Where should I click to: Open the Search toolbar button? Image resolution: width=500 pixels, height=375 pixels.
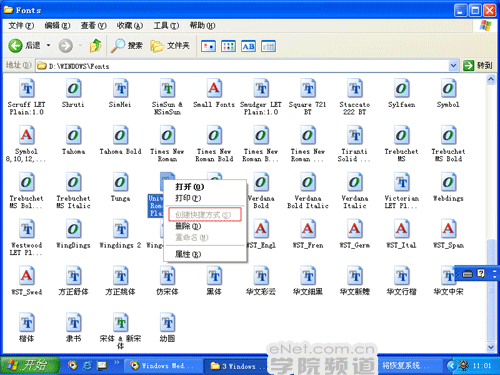[x=127, y=46]
